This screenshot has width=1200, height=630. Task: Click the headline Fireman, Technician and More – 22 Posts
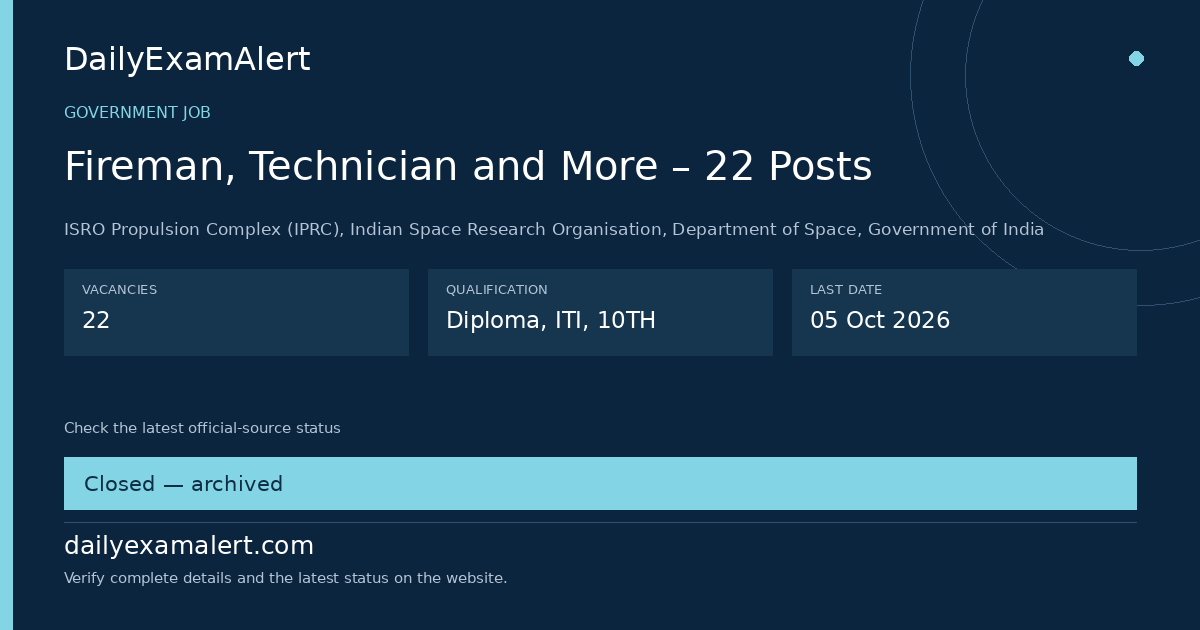click(x=468, y=167)
